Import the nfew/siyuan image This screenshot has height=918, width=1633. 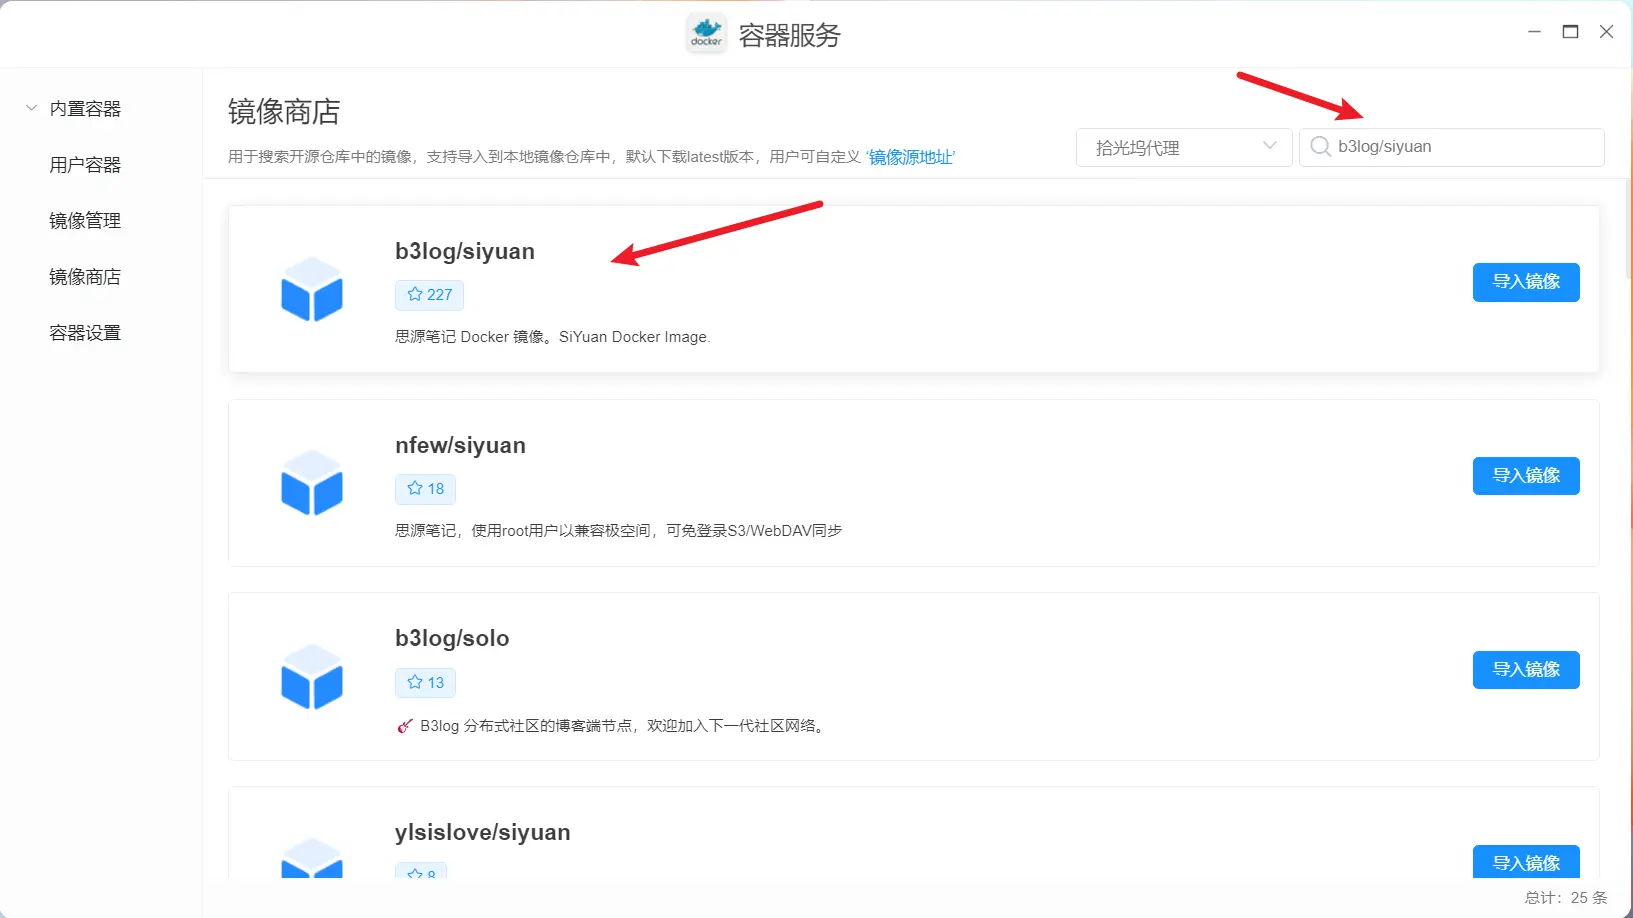pos(1526,476)
